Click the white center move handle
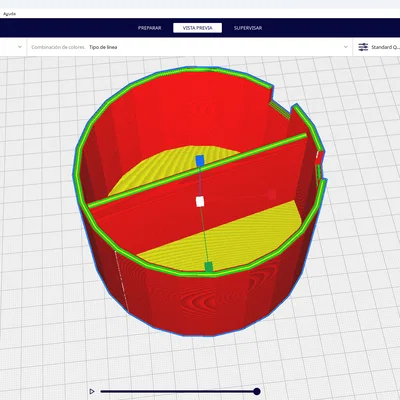The height and width of the screenshot is (400, 400). 200,202
